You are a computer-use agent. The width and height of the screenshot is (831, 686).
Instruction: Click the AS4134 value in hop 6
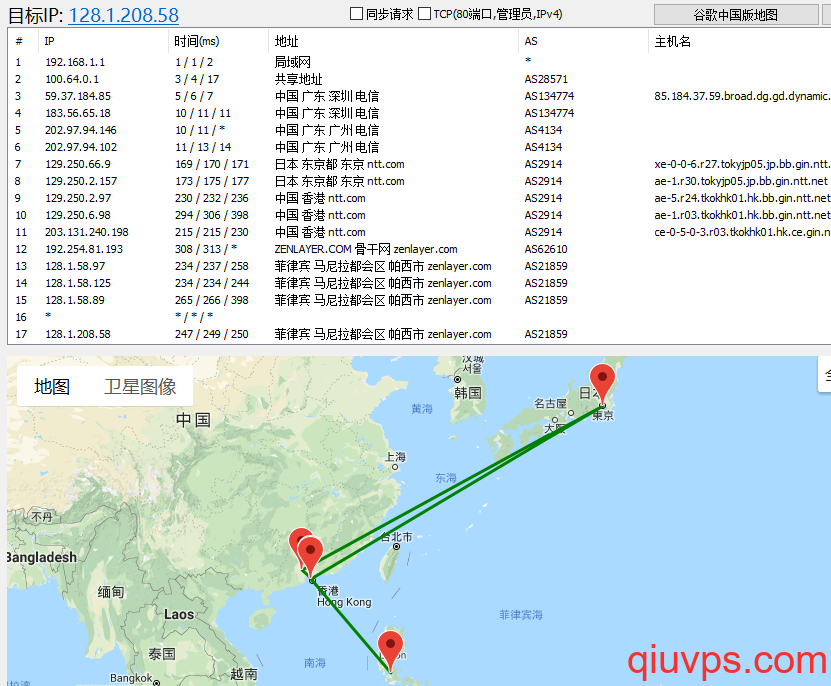543,147
